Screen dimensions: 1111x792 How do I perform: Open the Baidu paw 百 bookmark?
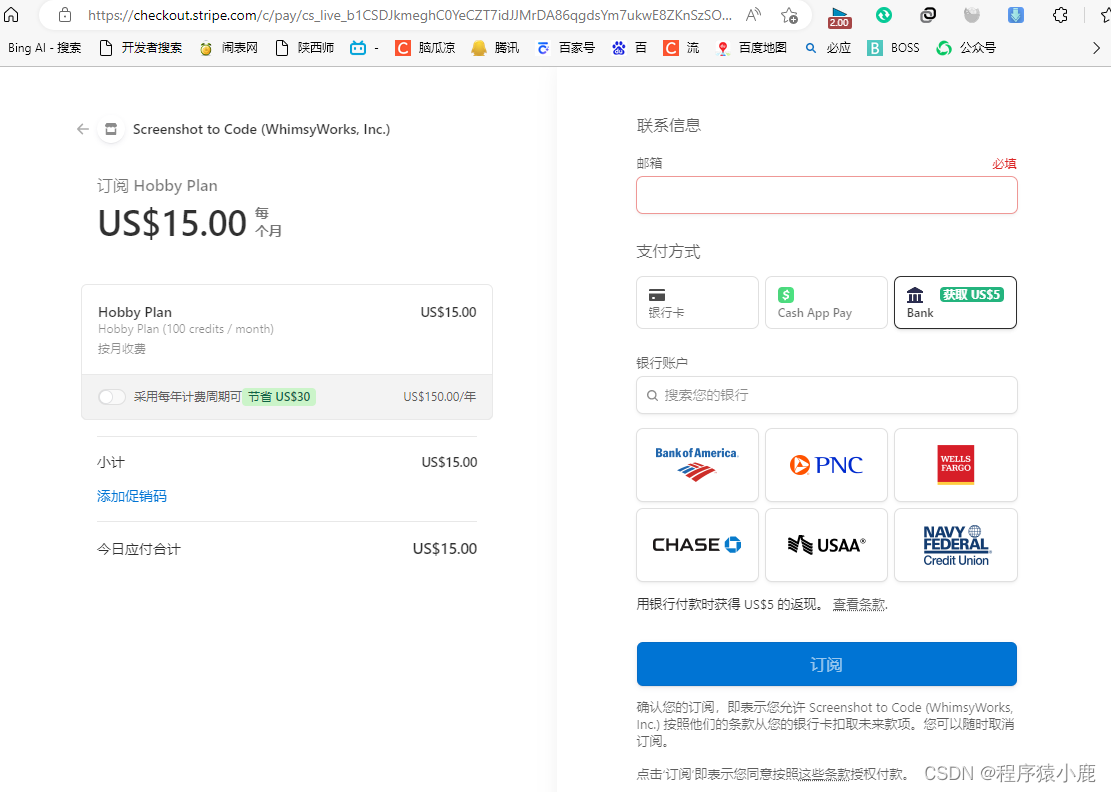point(629,47)
